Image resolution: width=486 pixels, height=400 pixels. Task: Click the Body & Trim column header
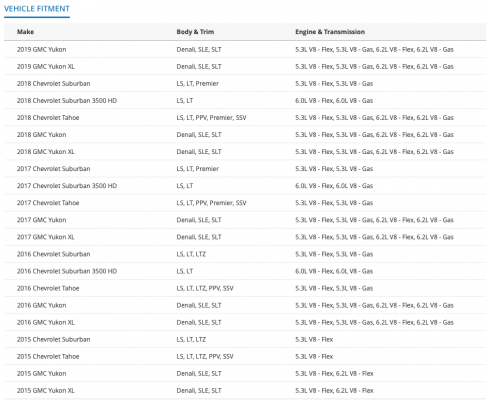pyautogui.click(x=195, y=32)
